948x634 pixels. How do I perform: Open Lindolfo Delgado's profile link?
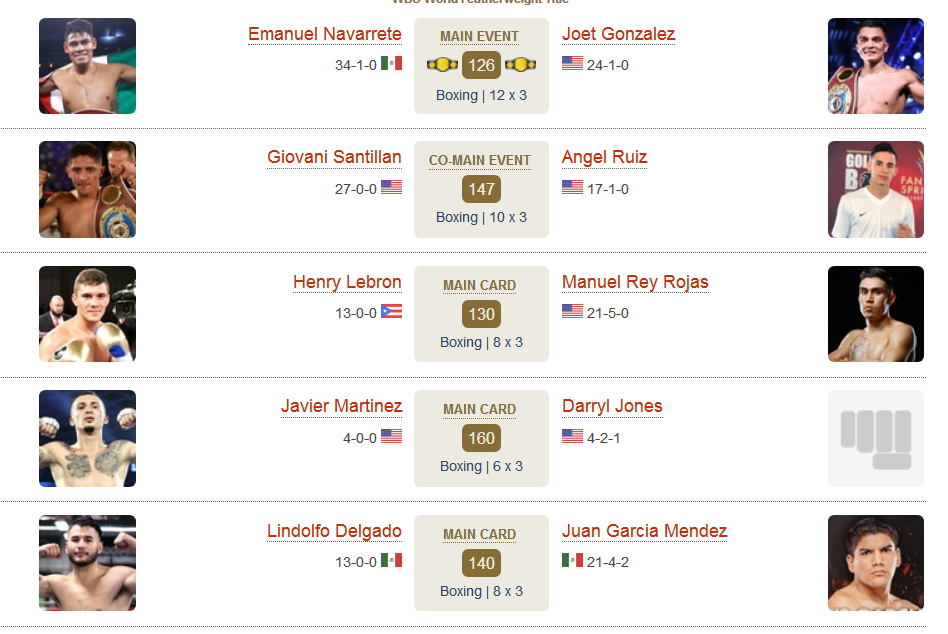pyautogui.click(x=334, y=531)
